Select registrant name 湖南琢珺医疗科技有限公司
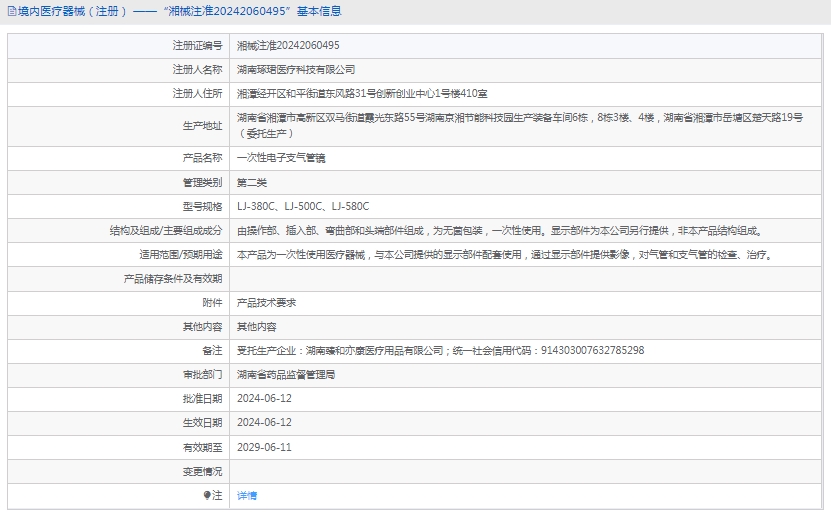This screenshot has width=831, height=513. tap(296, 69)
